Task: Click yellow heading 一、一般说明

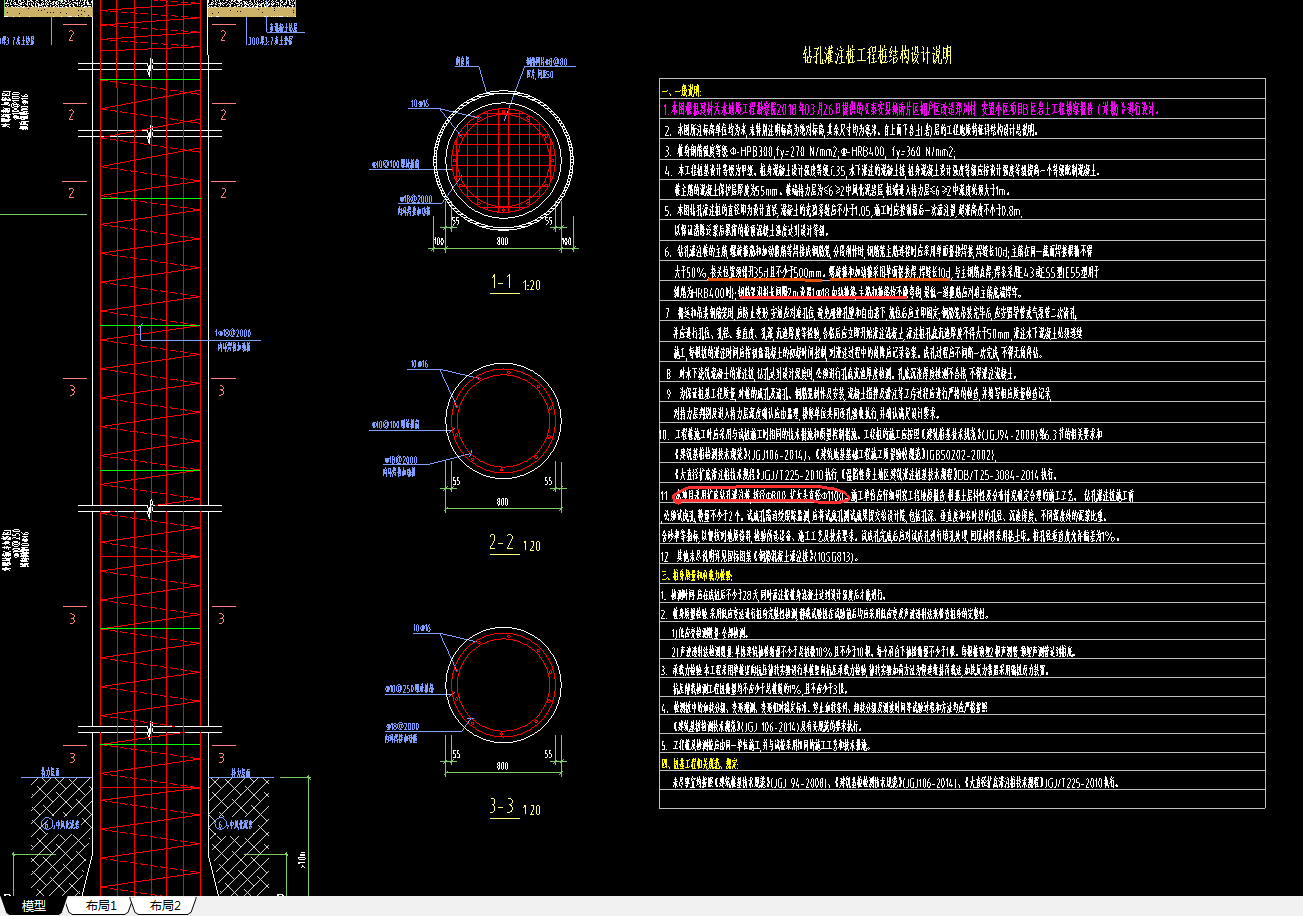Action: [681, 89]
